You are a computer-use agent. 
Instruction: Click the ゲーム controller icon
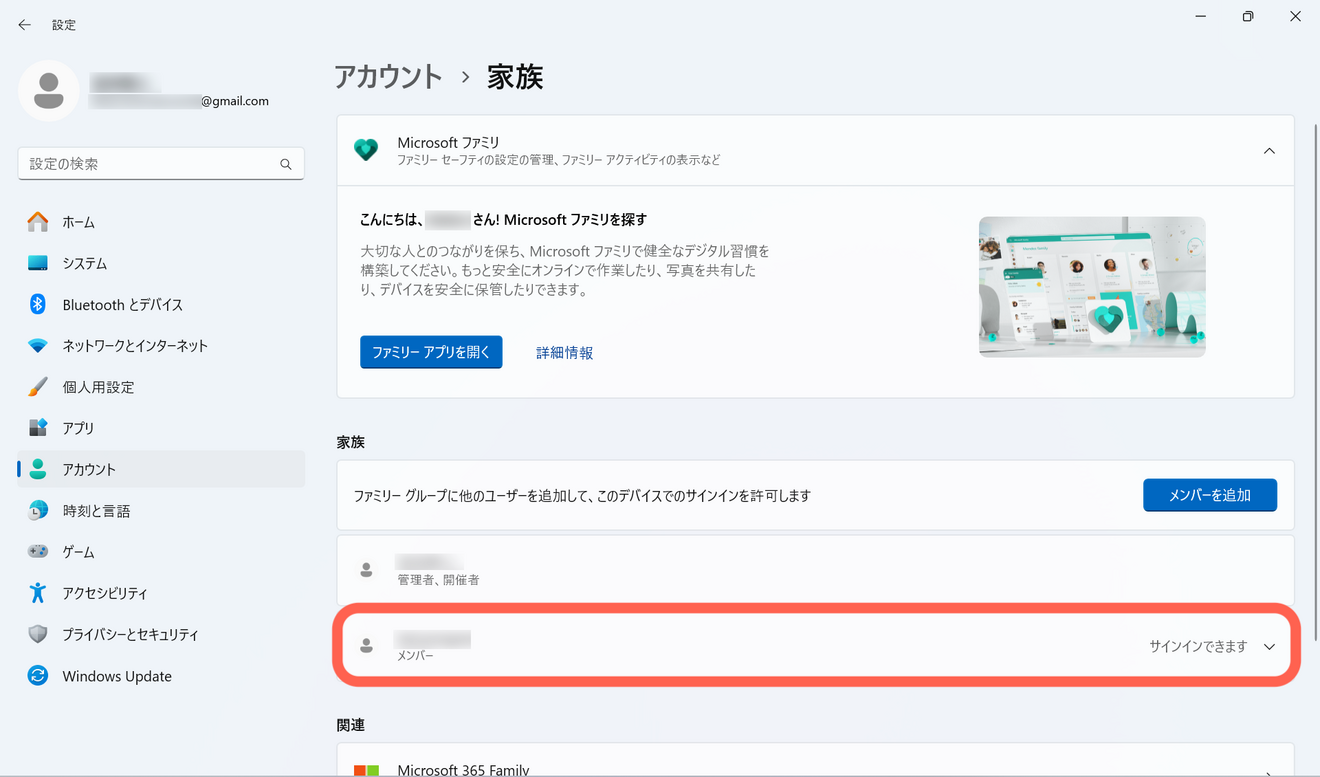pos(38,552)
